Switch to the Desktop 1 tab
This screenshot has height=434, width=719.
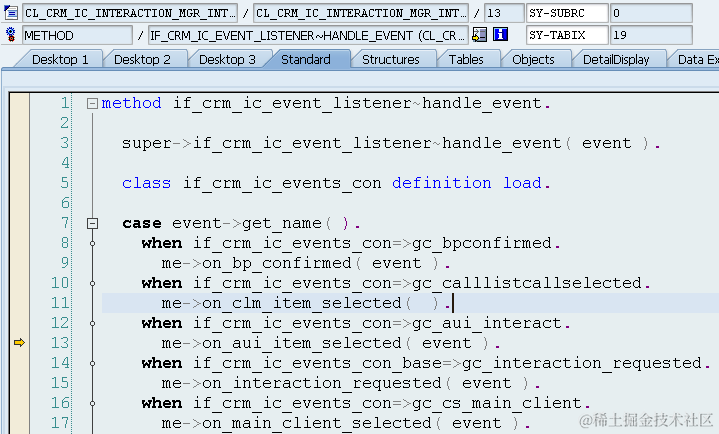60,60
